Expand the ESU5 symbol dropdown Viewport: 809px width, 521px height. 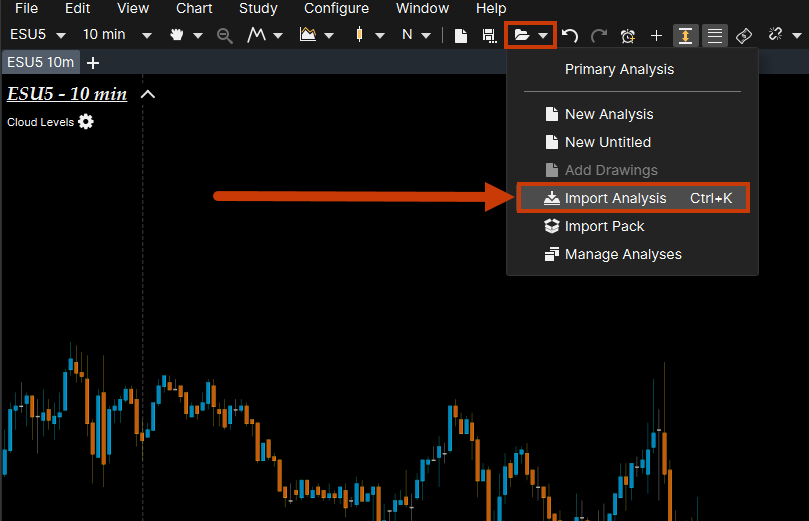click(x=36, y=35)
